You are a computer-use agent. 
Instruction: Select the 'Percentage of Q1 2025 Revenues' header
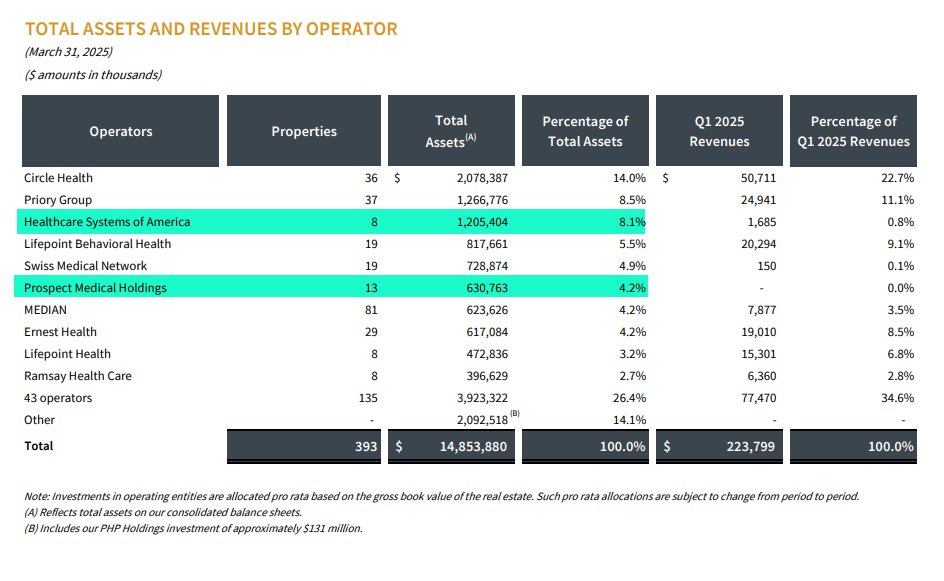[x=853, y=131]
